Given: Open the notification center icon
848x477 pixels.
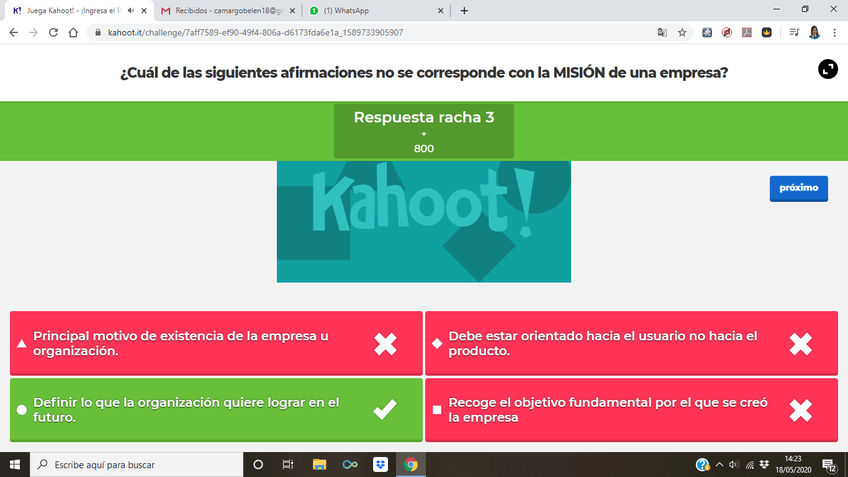Looking at the screenshot, I should point(829,465).
